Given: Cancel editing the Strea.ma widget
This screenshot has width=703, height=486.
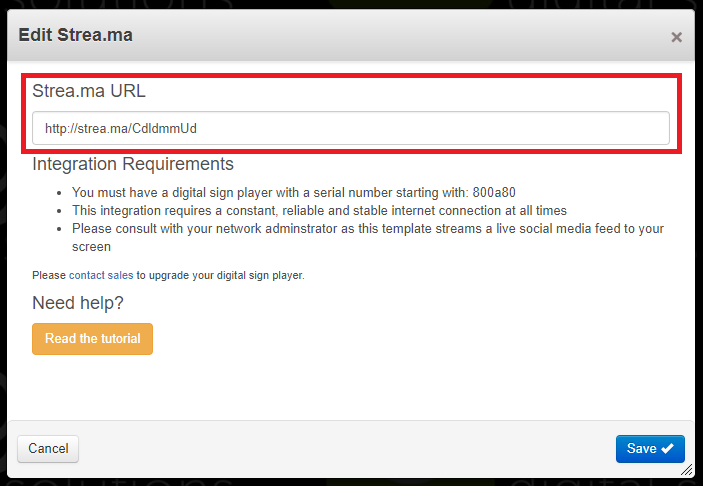Looking at the screenshot, I should (48, 448).
